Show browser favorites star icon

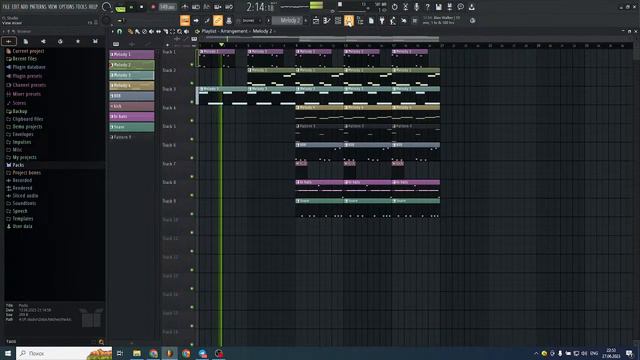point(78,41)
